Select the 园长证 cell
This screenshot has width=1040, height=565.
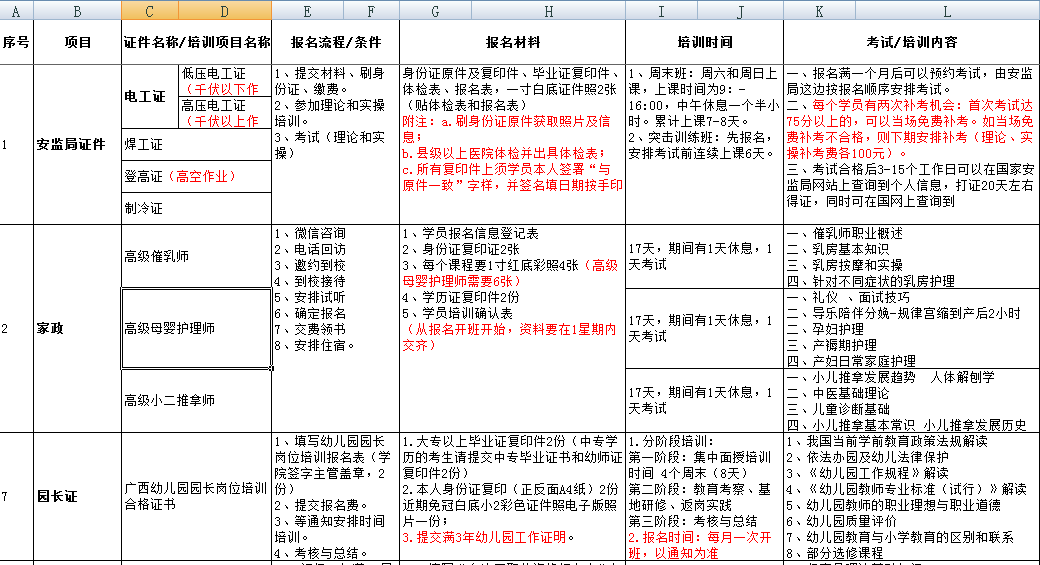pos(77,497)
